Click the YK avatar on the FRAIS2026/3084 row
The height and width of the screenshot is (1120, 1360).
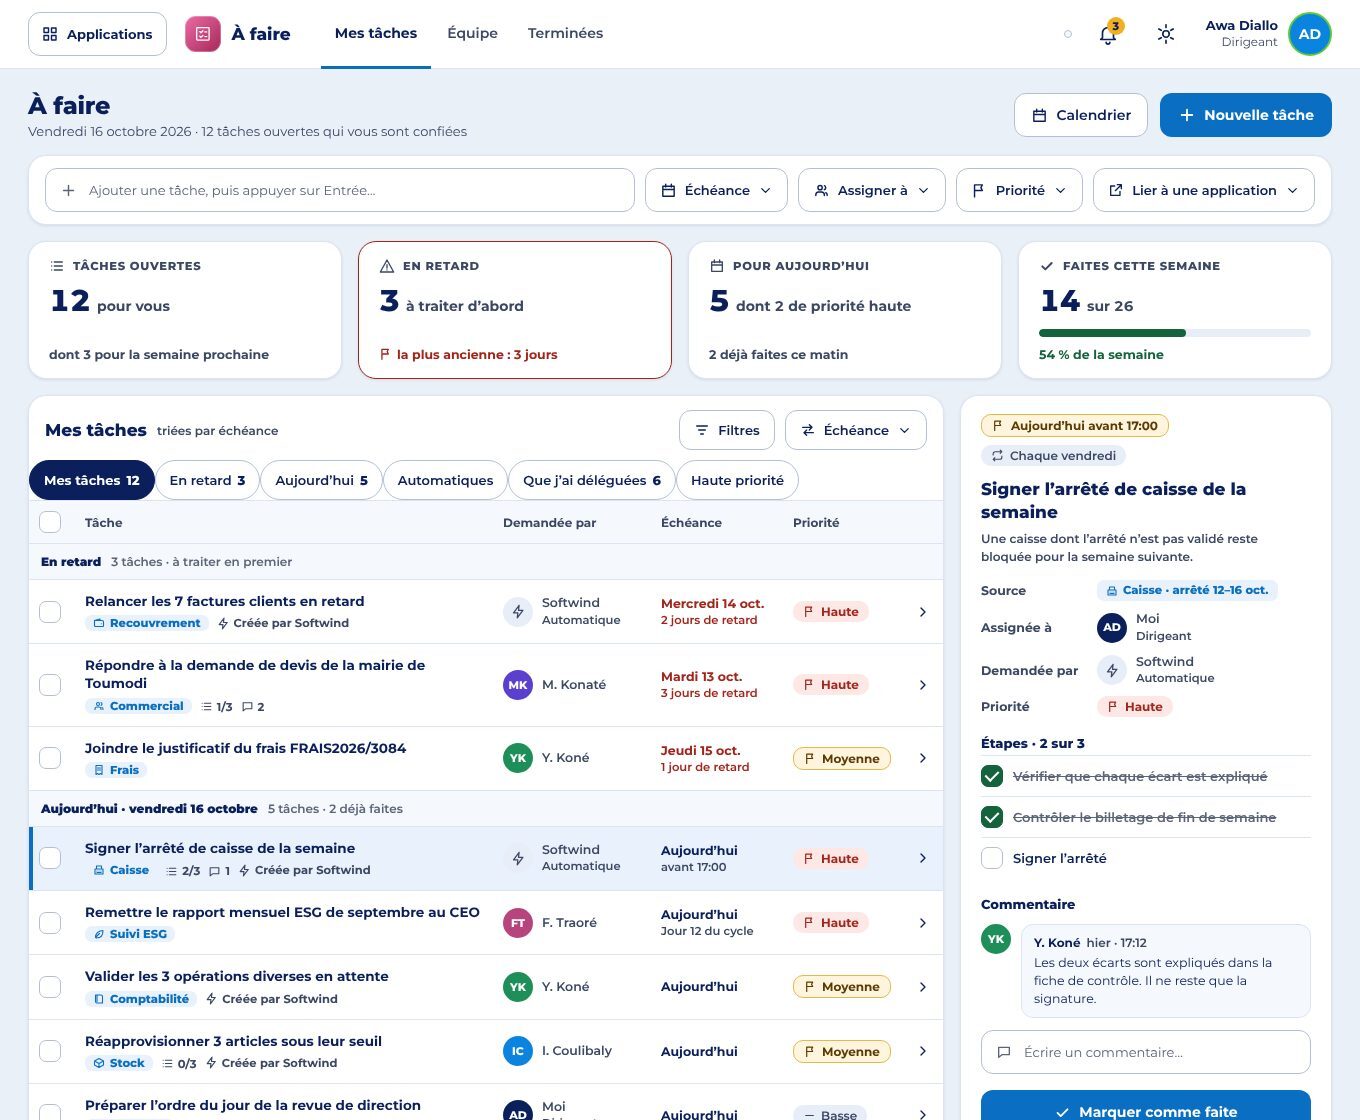(518, 758)
